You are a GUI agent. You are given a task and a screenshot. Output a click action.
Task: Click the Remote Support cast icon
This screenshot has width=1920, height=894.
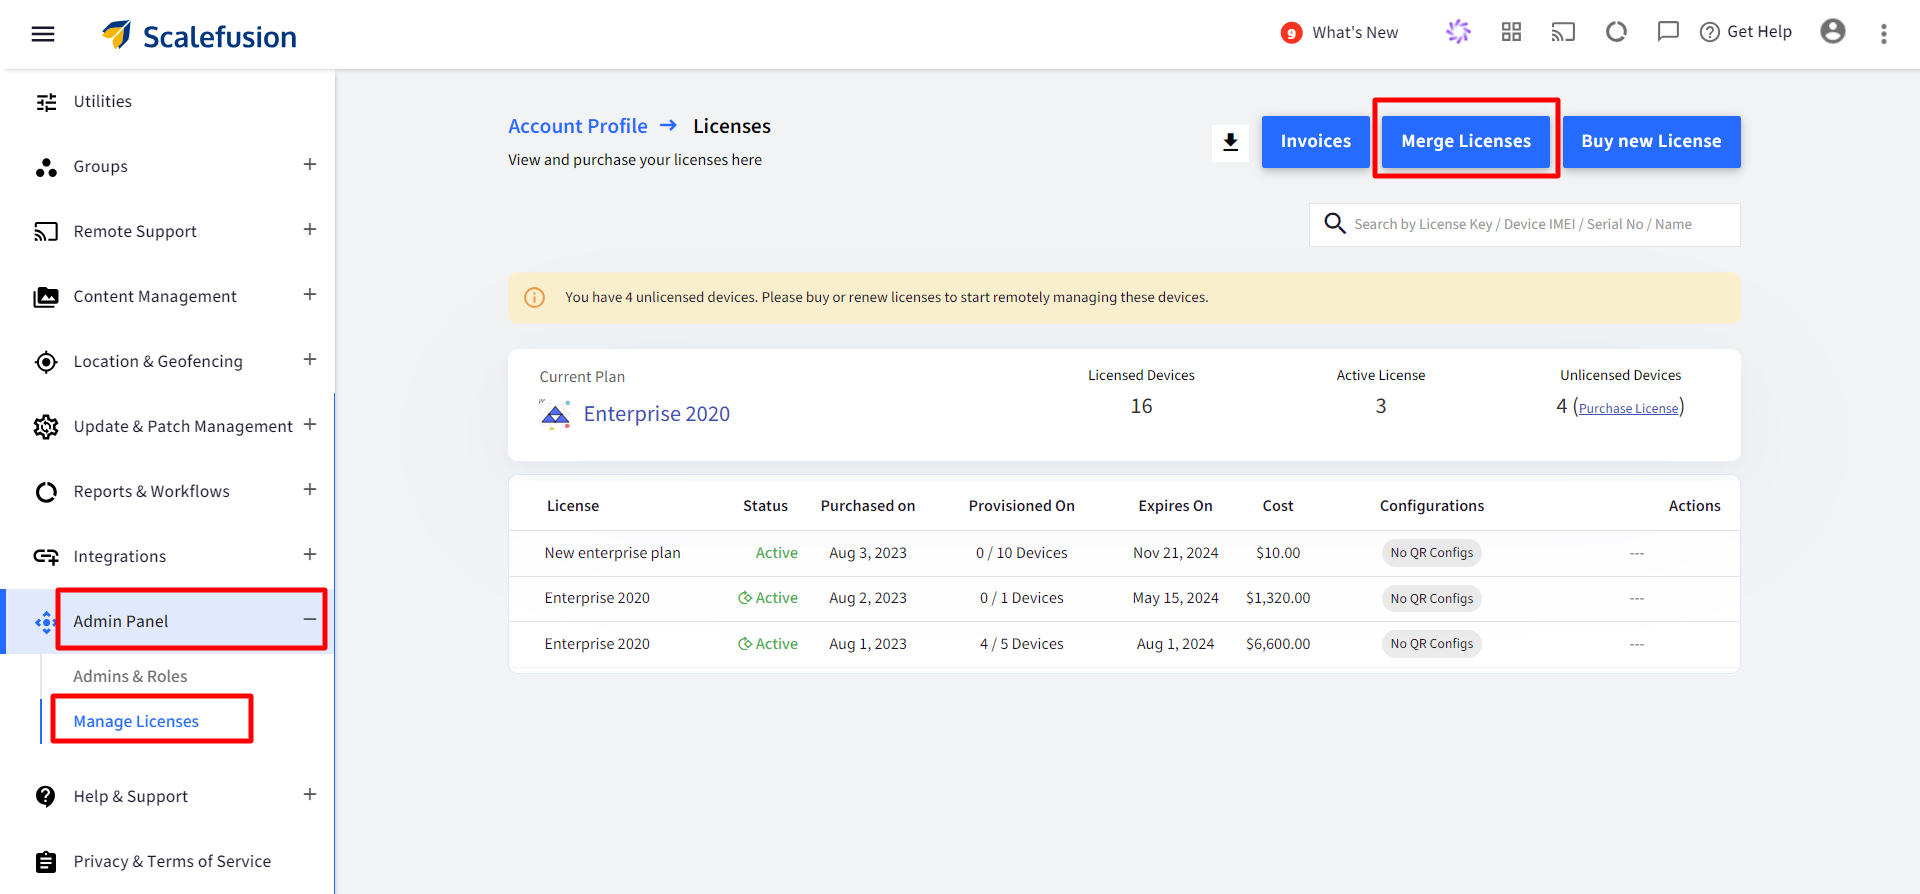[x=46, y=232]
